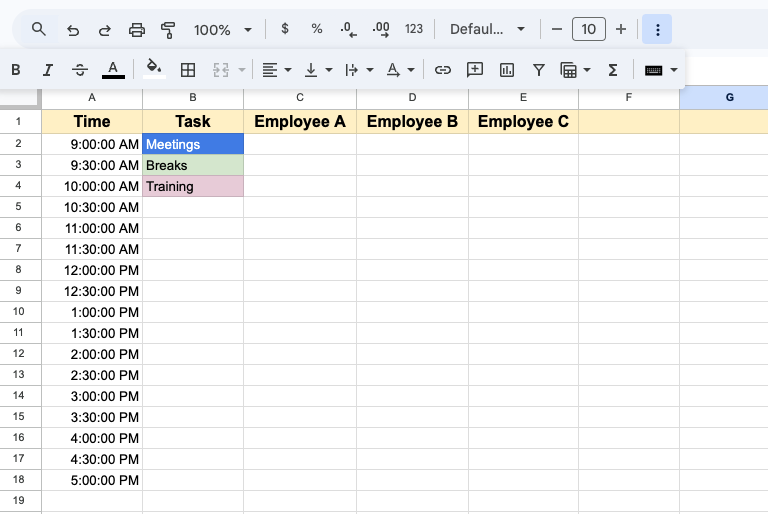Toggle strikethrough formatting
Viewport: 768px width, 514px height.
80,70
